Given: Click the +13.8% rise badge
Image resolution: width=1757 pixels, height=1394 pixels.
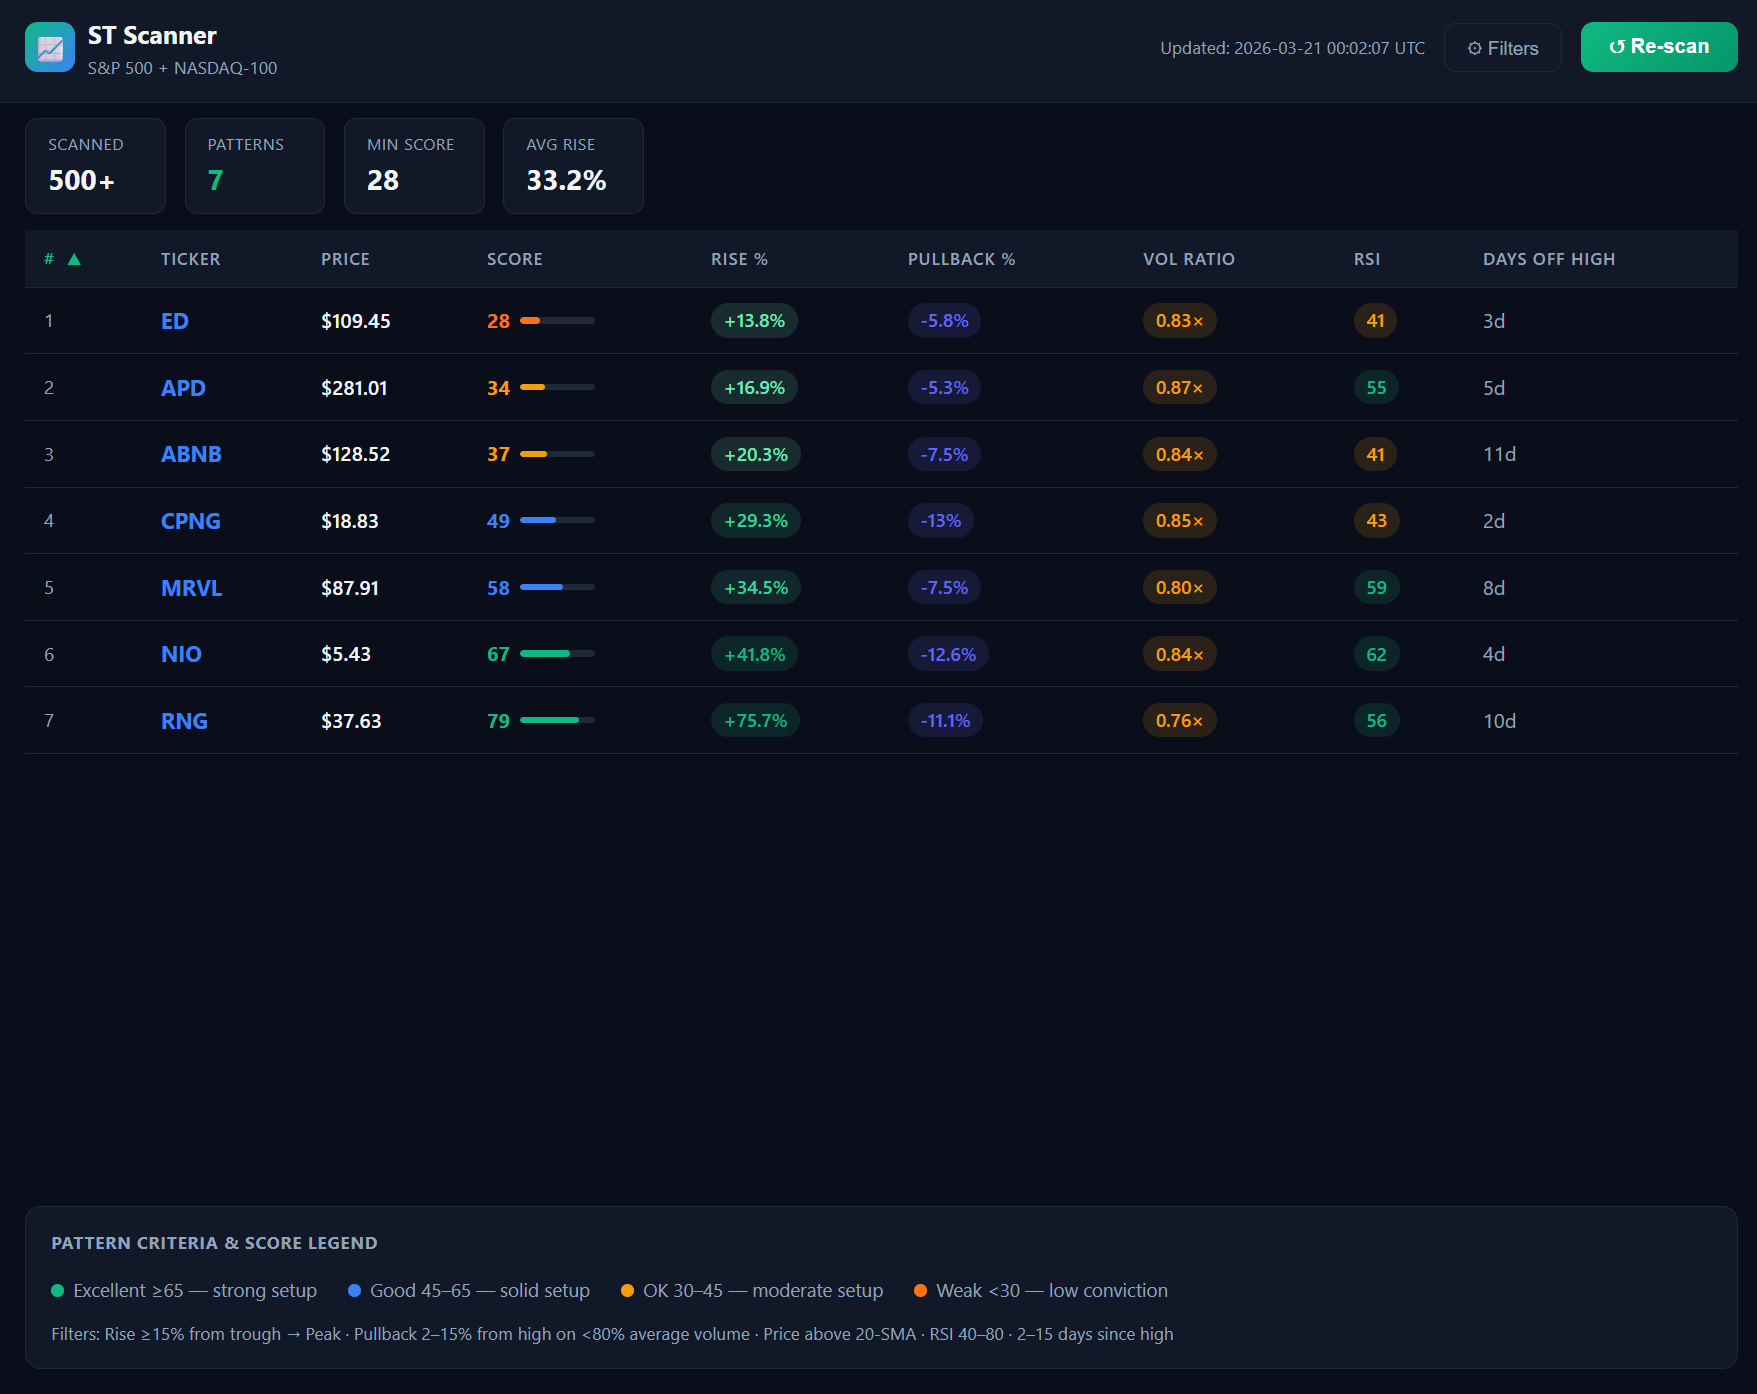Looking at the screenshot, I should click(x=754, y=321).
